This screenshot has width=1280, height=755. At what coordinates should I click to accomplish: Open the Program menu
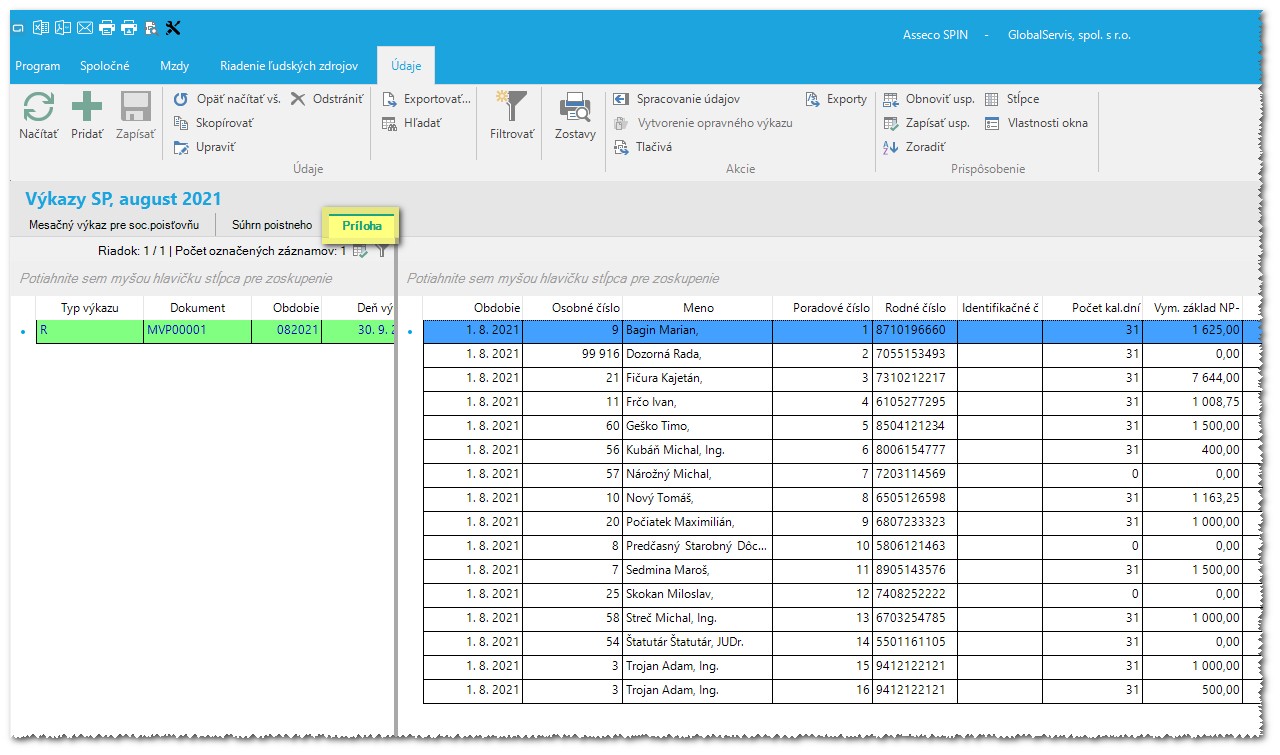point(38,66)
